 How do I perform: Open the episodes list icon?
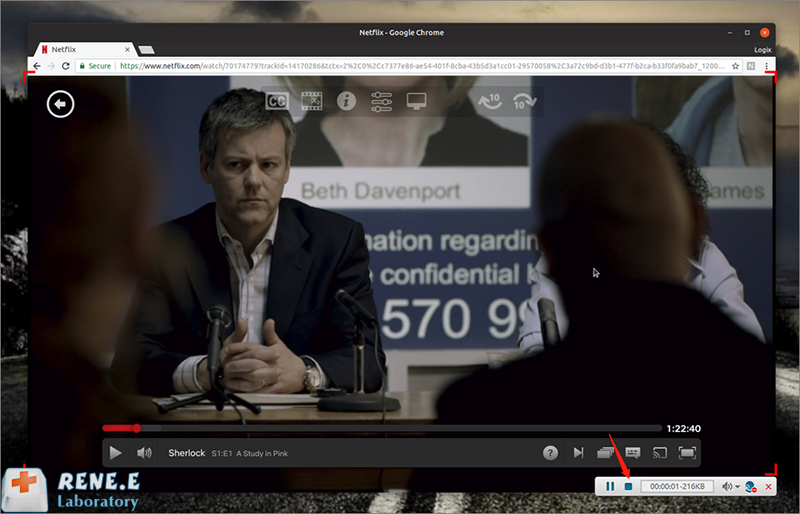click(605, 453)
